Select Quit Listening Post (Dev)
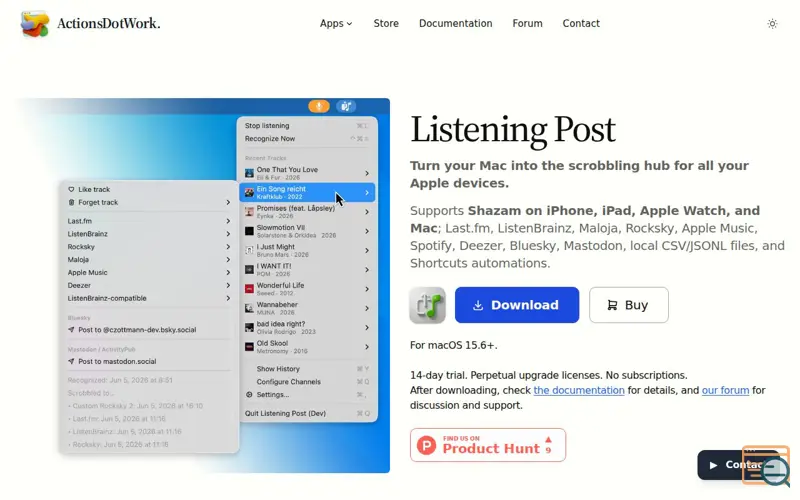This screenshot has height=500, width=800. (308, 413)
